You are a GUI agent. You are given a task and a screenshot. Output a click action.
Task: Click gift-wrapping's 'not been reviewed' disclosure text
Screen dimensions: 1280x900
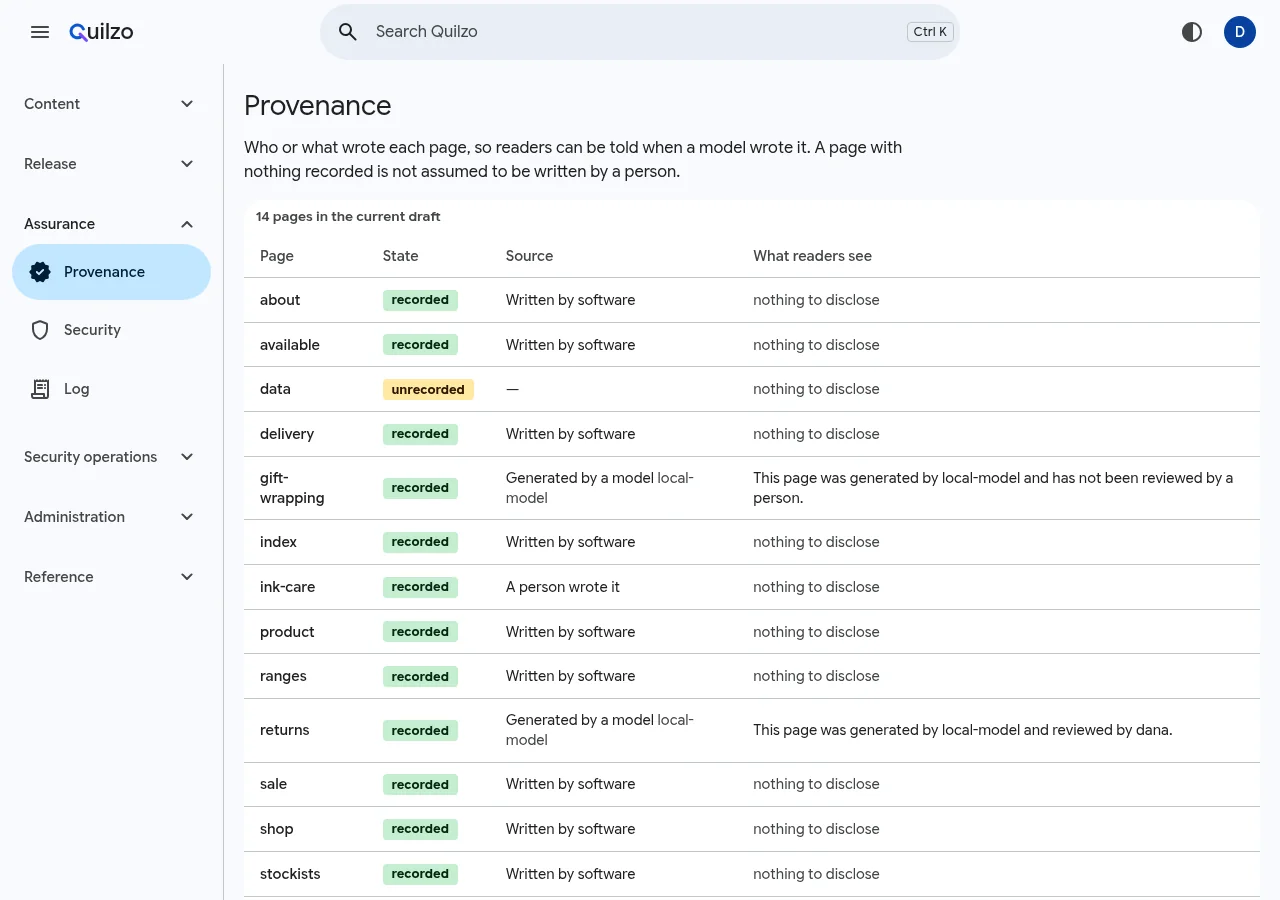coord(993,488)
